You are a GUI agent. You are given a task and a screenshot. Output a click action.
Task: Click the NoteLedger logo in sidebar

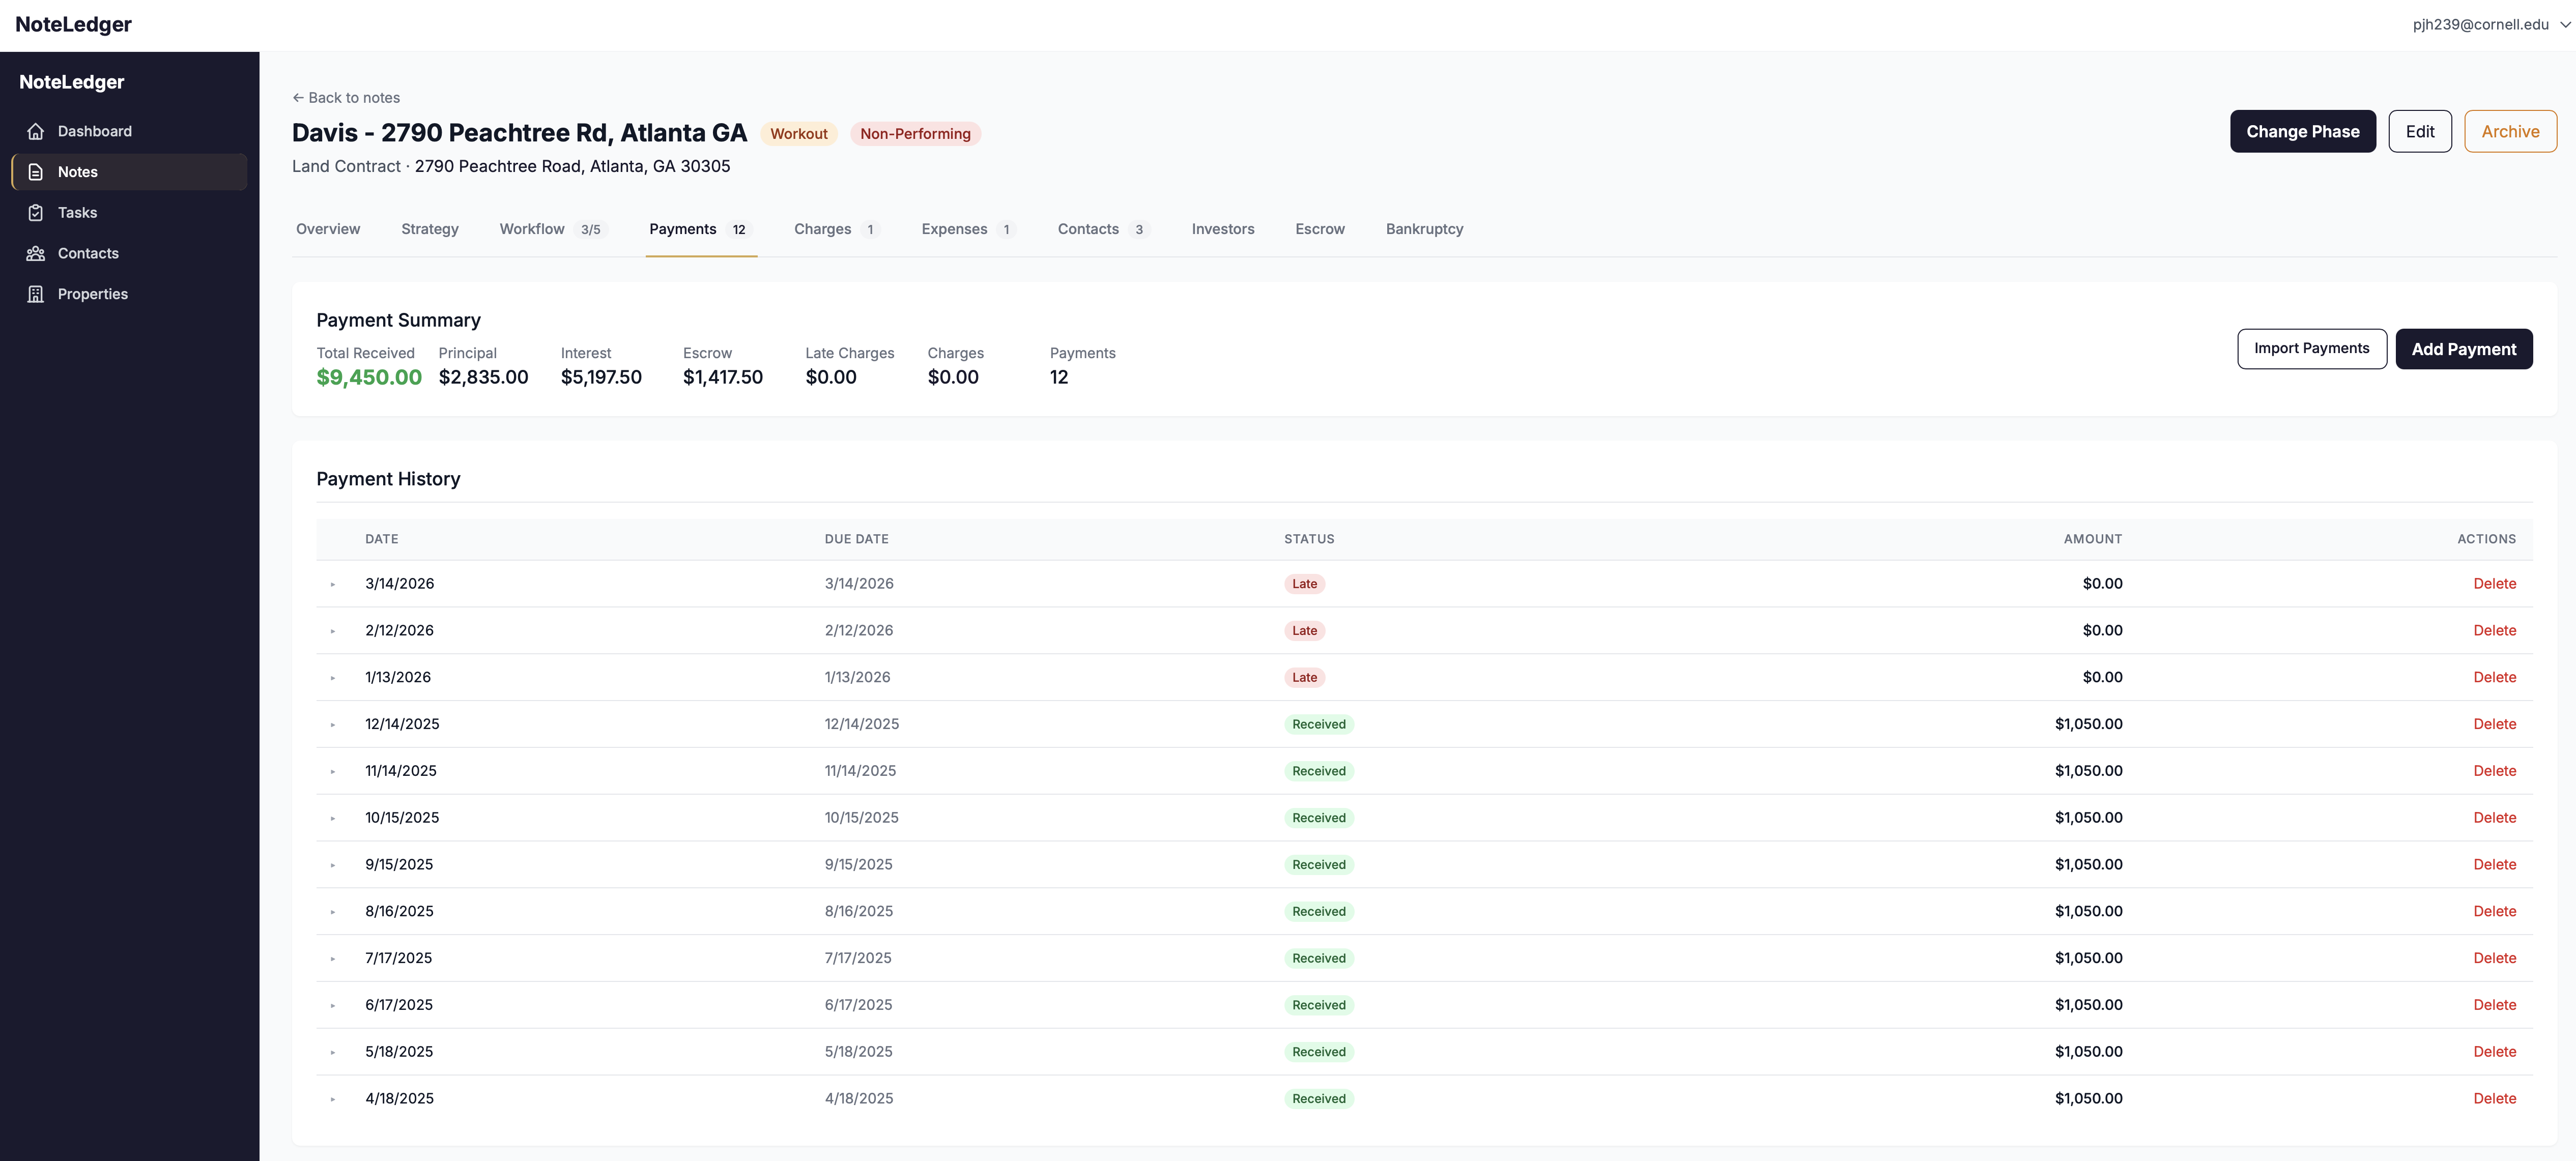click(x=72, y=81)
